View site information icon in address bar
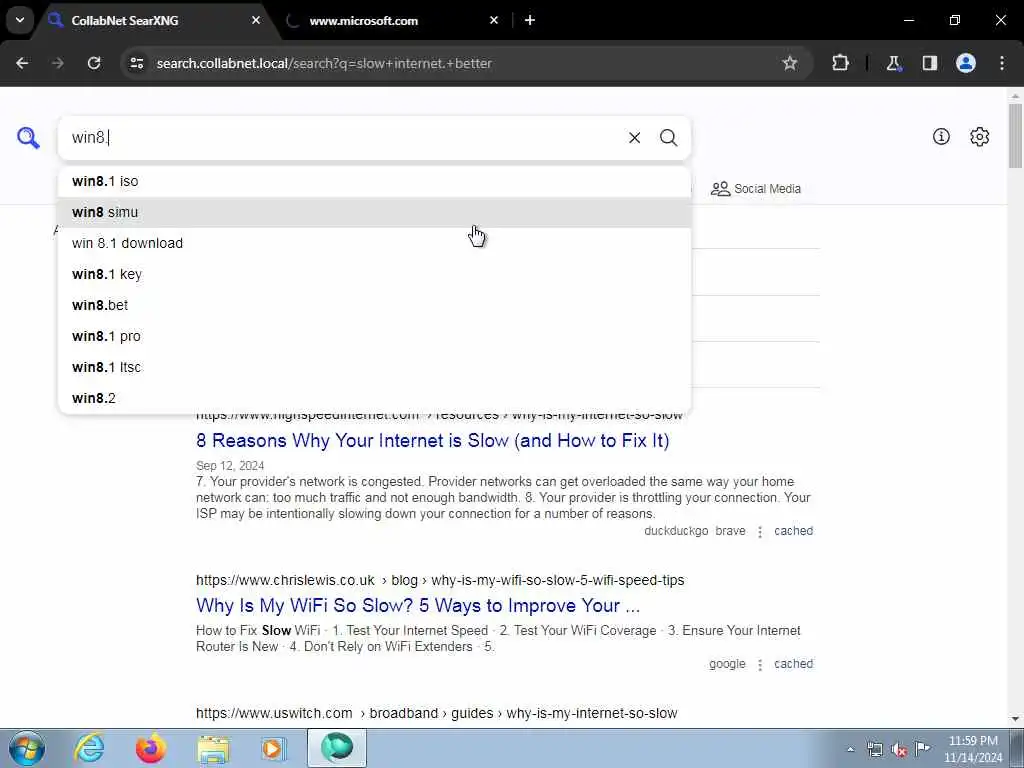 [136, 63]
